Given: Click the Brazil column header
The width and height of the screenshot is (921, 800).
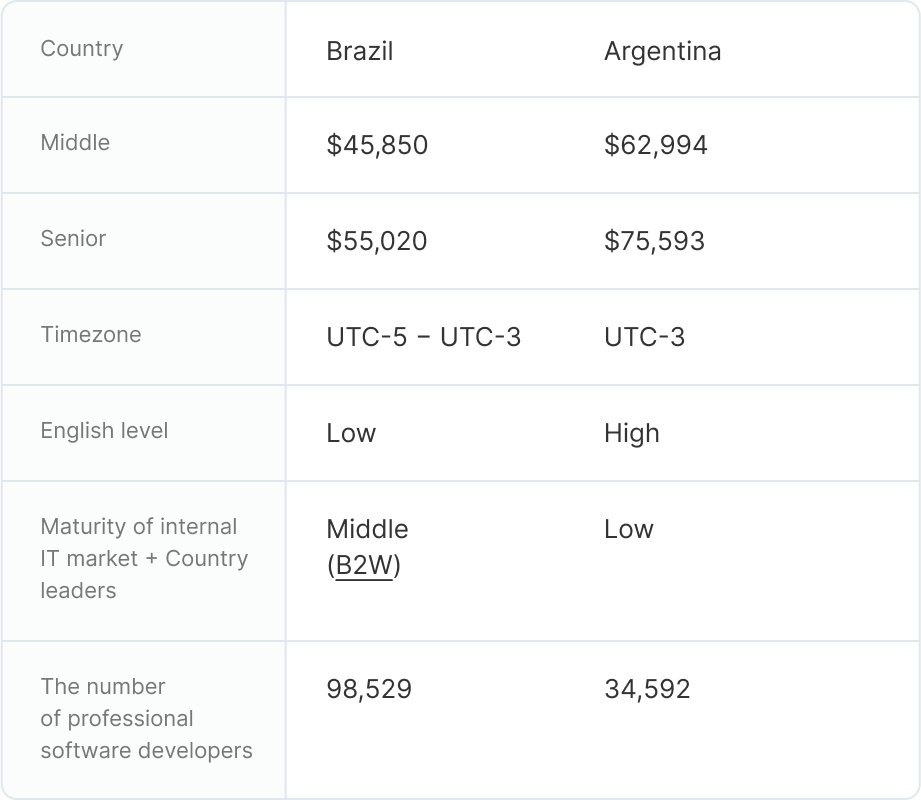Looking at the screenshot, I should tap(359, 51).
